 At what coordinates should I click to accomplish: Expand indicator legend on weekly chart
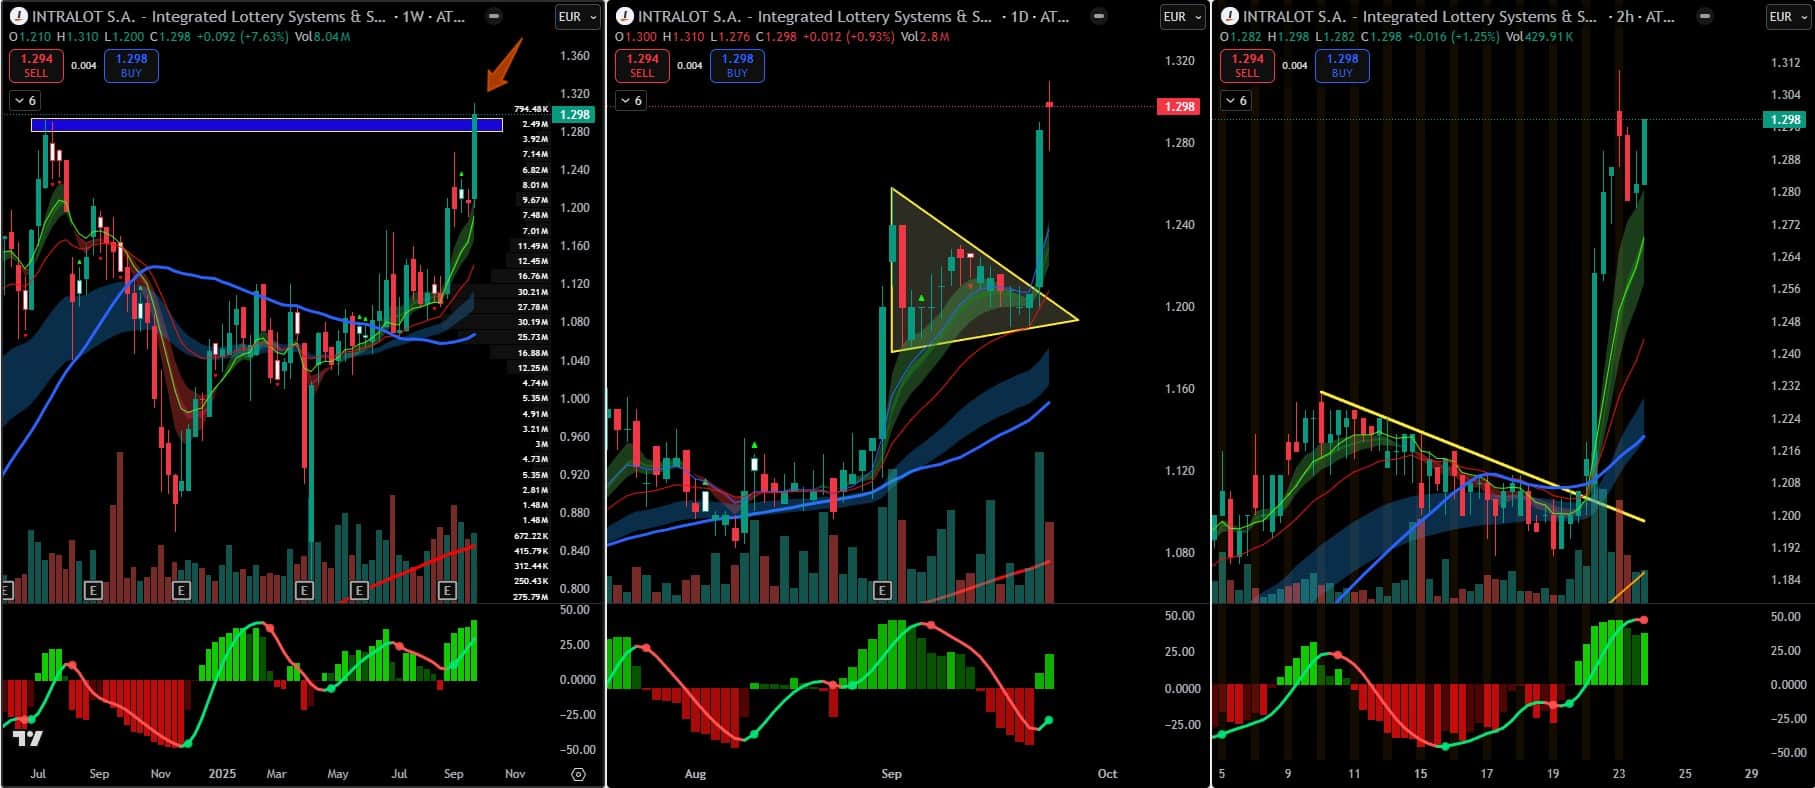tap(25, 101)
